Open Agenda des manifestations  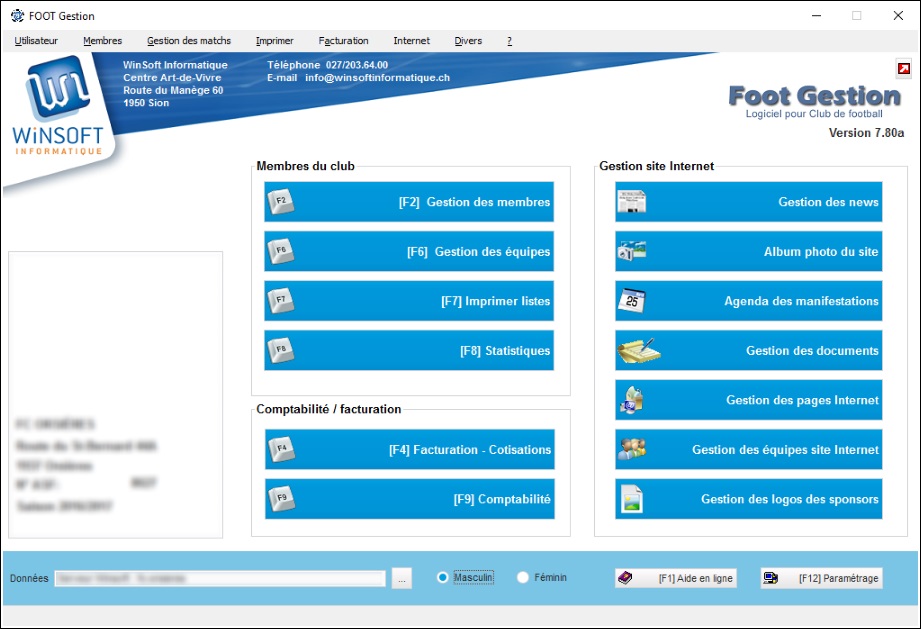click(x=749, y=301)
